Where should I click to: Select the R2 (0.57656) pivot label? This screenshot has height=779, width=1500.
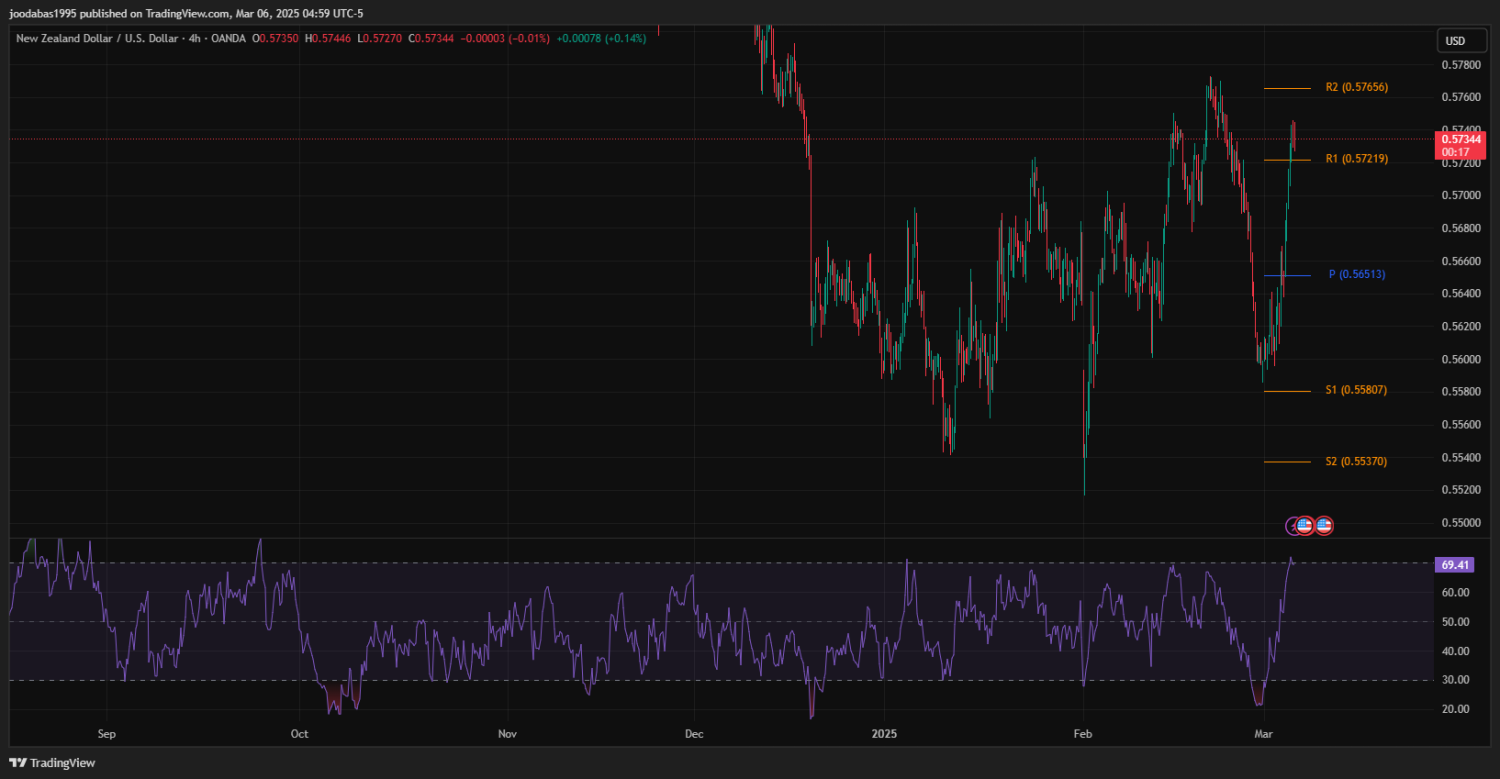[x=1356, y=88]
